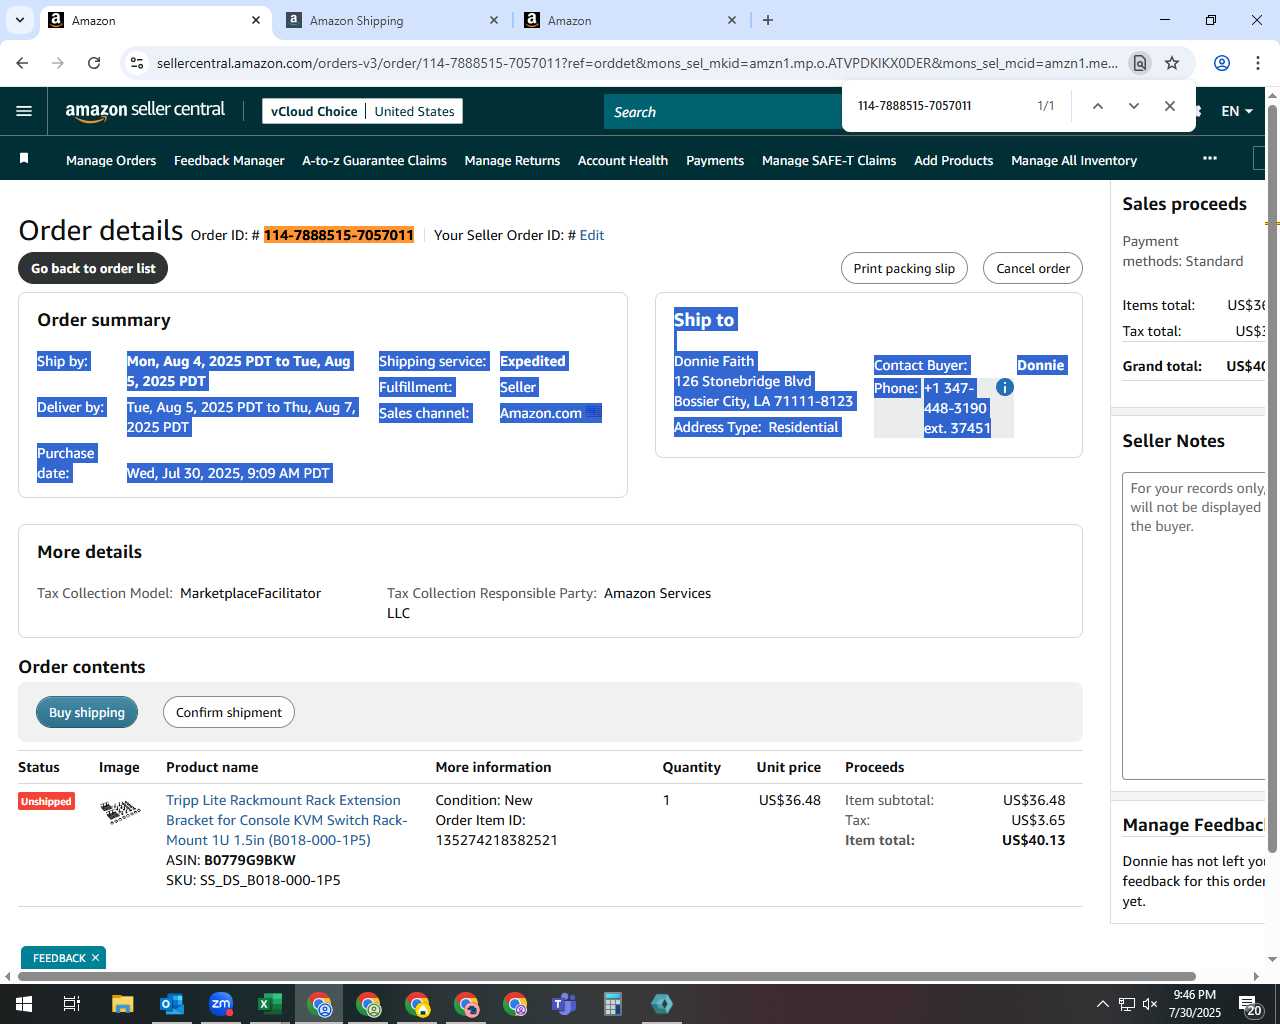Open Microsoft Teams from taskbar
1280x1024 pixels.
pos(564,1004)
